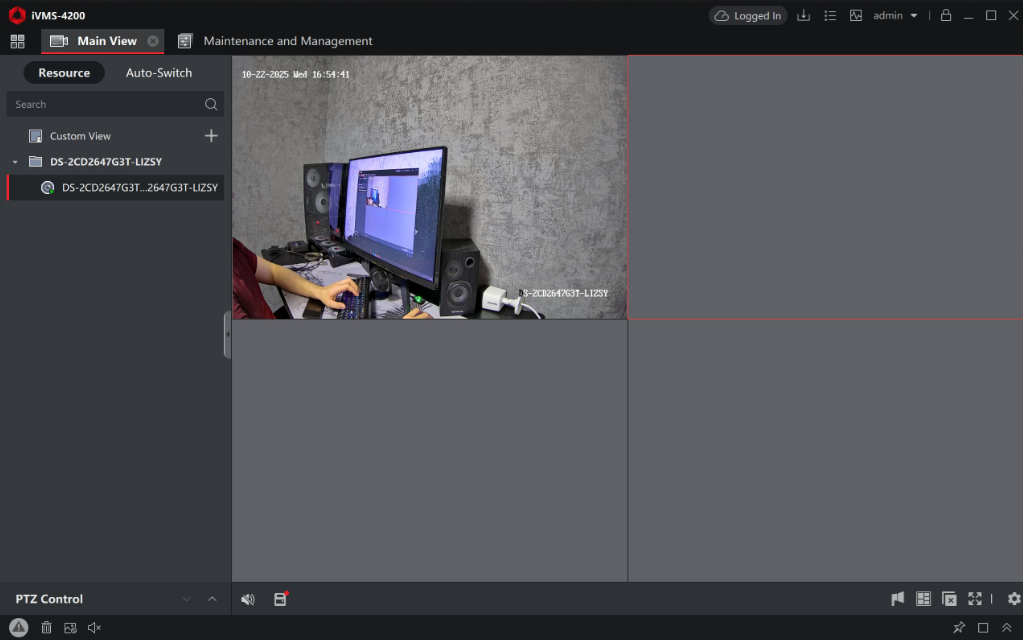This screenshot has width=1023, height=640.
Task: Expand the alarm panel double chevron
Action: (1007, 628)
